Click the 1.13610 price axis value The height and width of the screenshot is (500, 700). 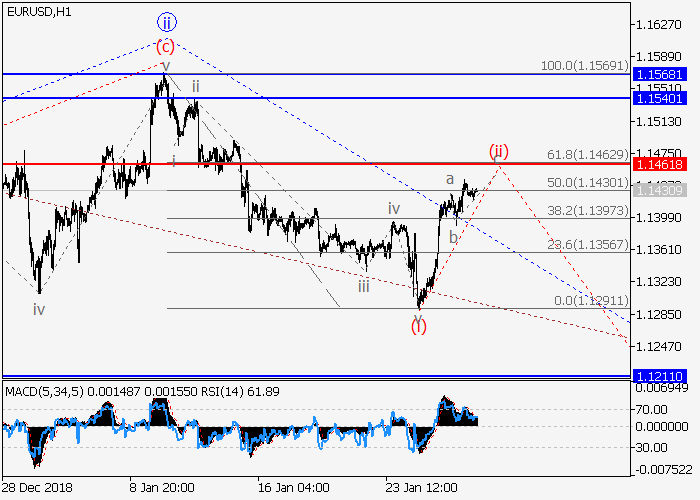point(658,249)
